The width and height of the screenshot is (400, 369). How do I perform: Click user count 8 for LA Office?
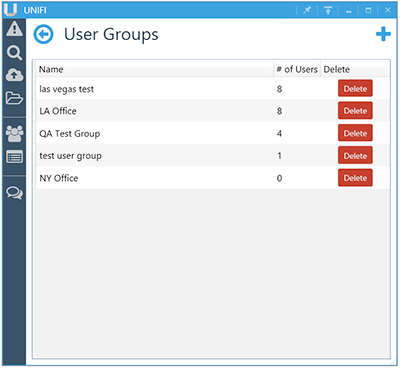click(x=279, y=111)
